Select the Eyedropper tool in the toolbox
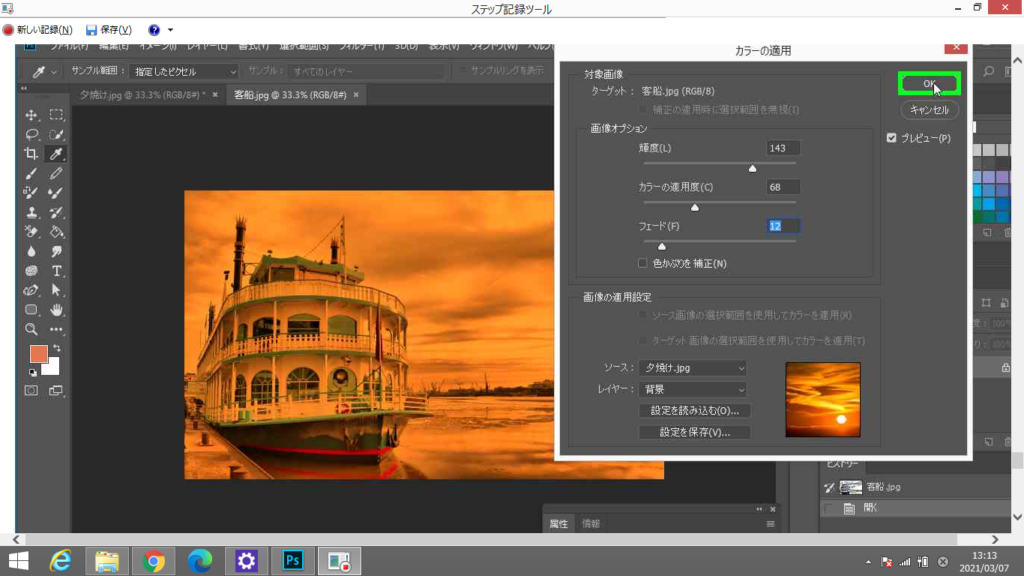Image resolution: width=1024 pixels, height=576 pixels. (x=56, y=154)
